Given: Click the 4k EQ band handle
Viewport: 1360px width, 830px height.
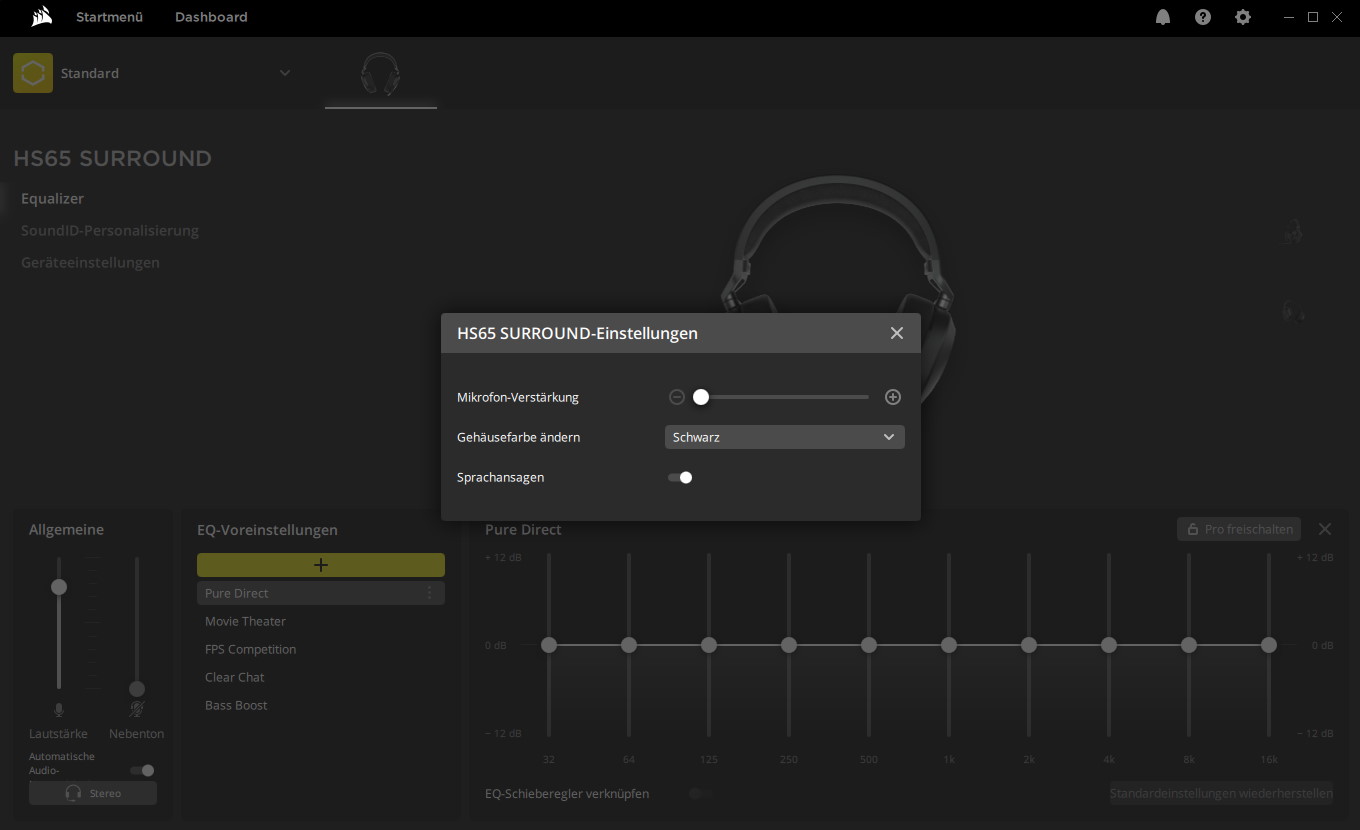Looking at the screenshot, I should [1109, 645].
